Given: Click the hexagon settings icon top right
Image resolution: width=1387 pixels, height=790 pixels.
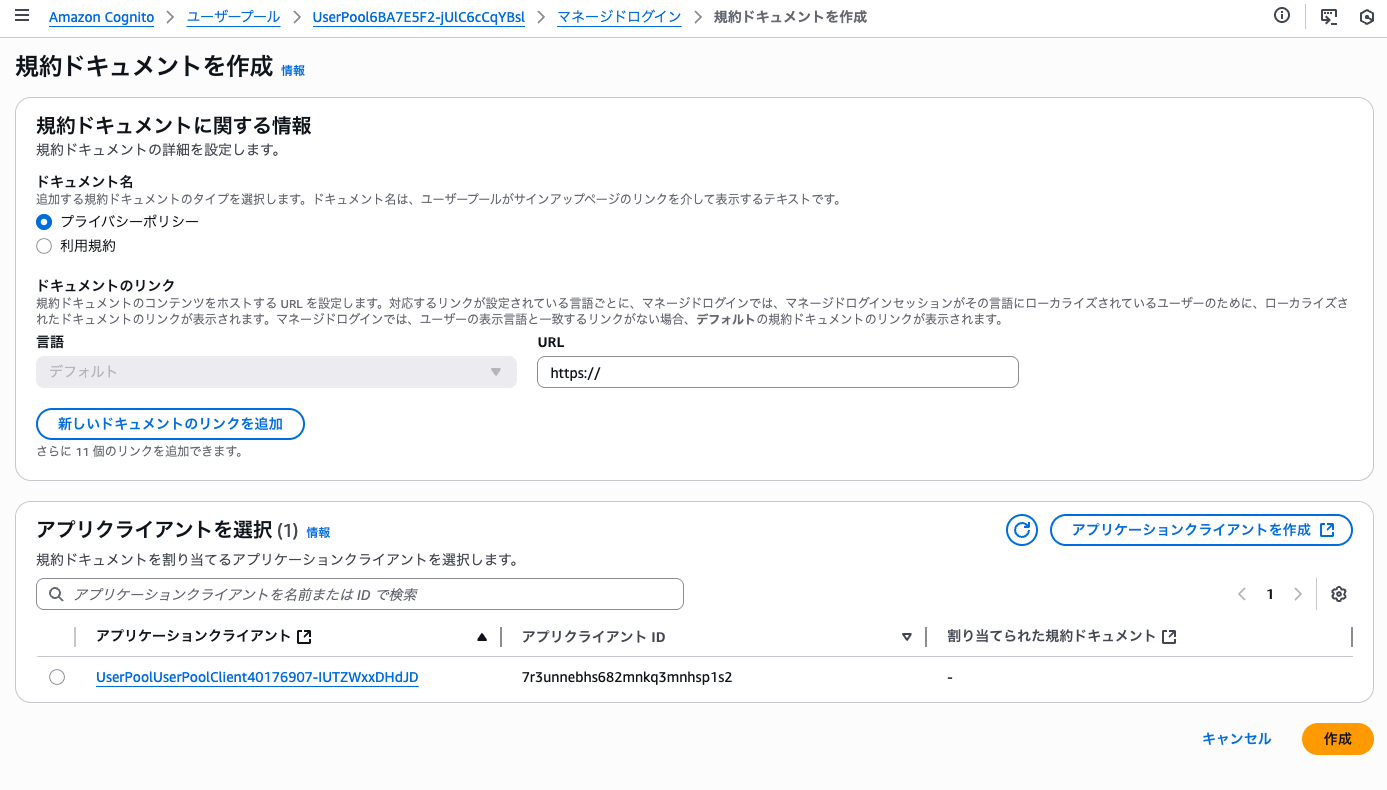Looking at the screenshot, I should pyautogui.click(x=1367, y=17).
